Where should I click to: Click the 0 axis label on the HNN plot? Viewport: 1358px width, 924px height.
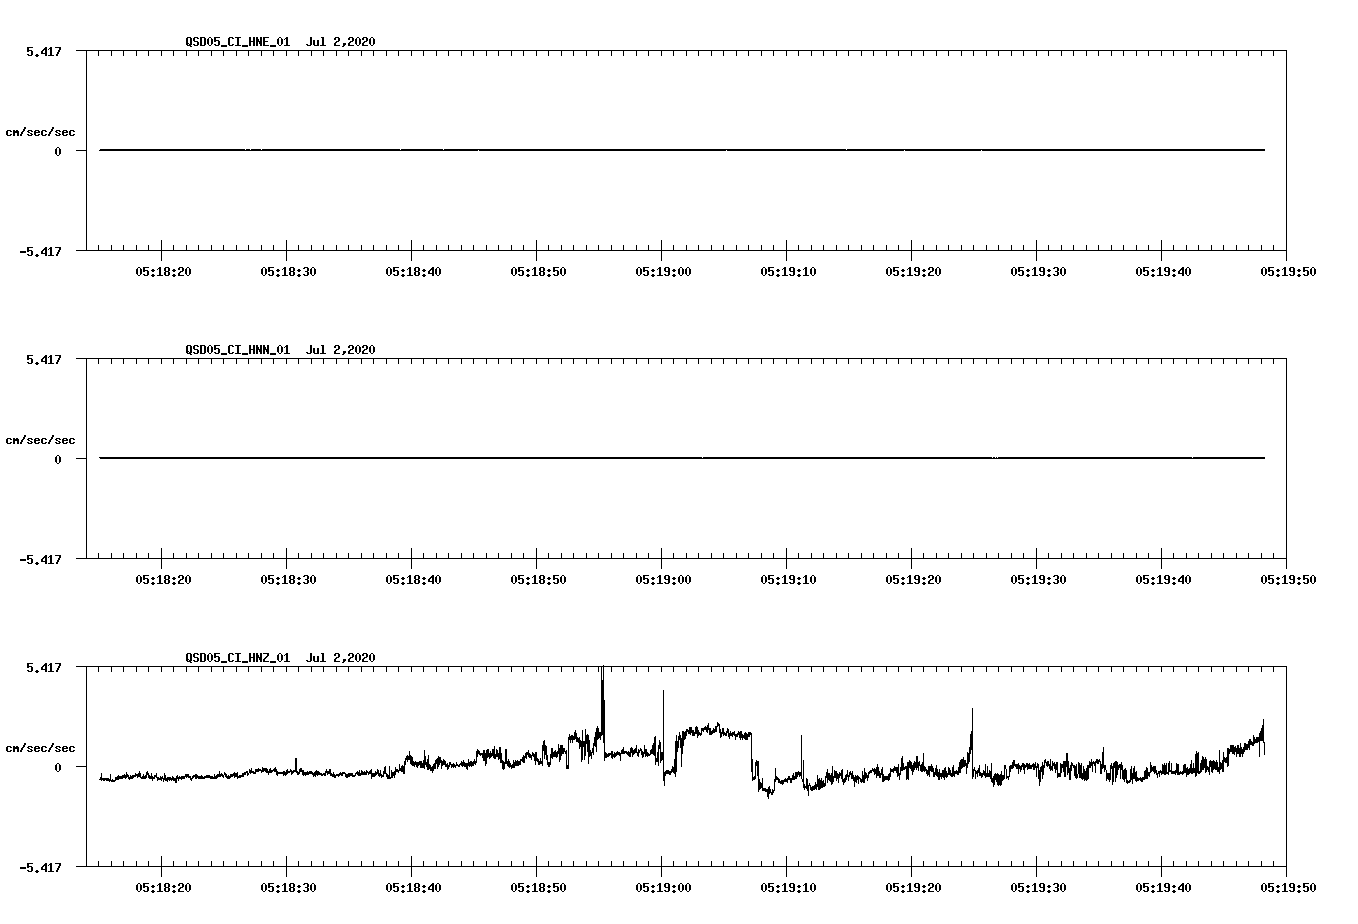tap(58, 459)
